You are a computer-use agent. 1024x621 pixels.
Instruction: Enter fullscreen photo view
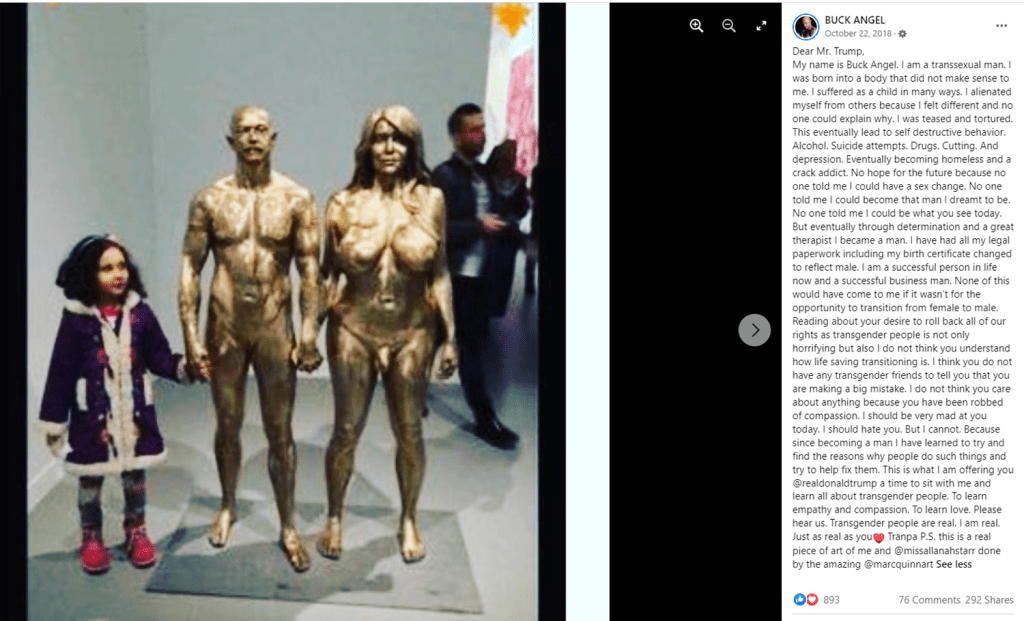pyautogui.click(x=761, y=25)
